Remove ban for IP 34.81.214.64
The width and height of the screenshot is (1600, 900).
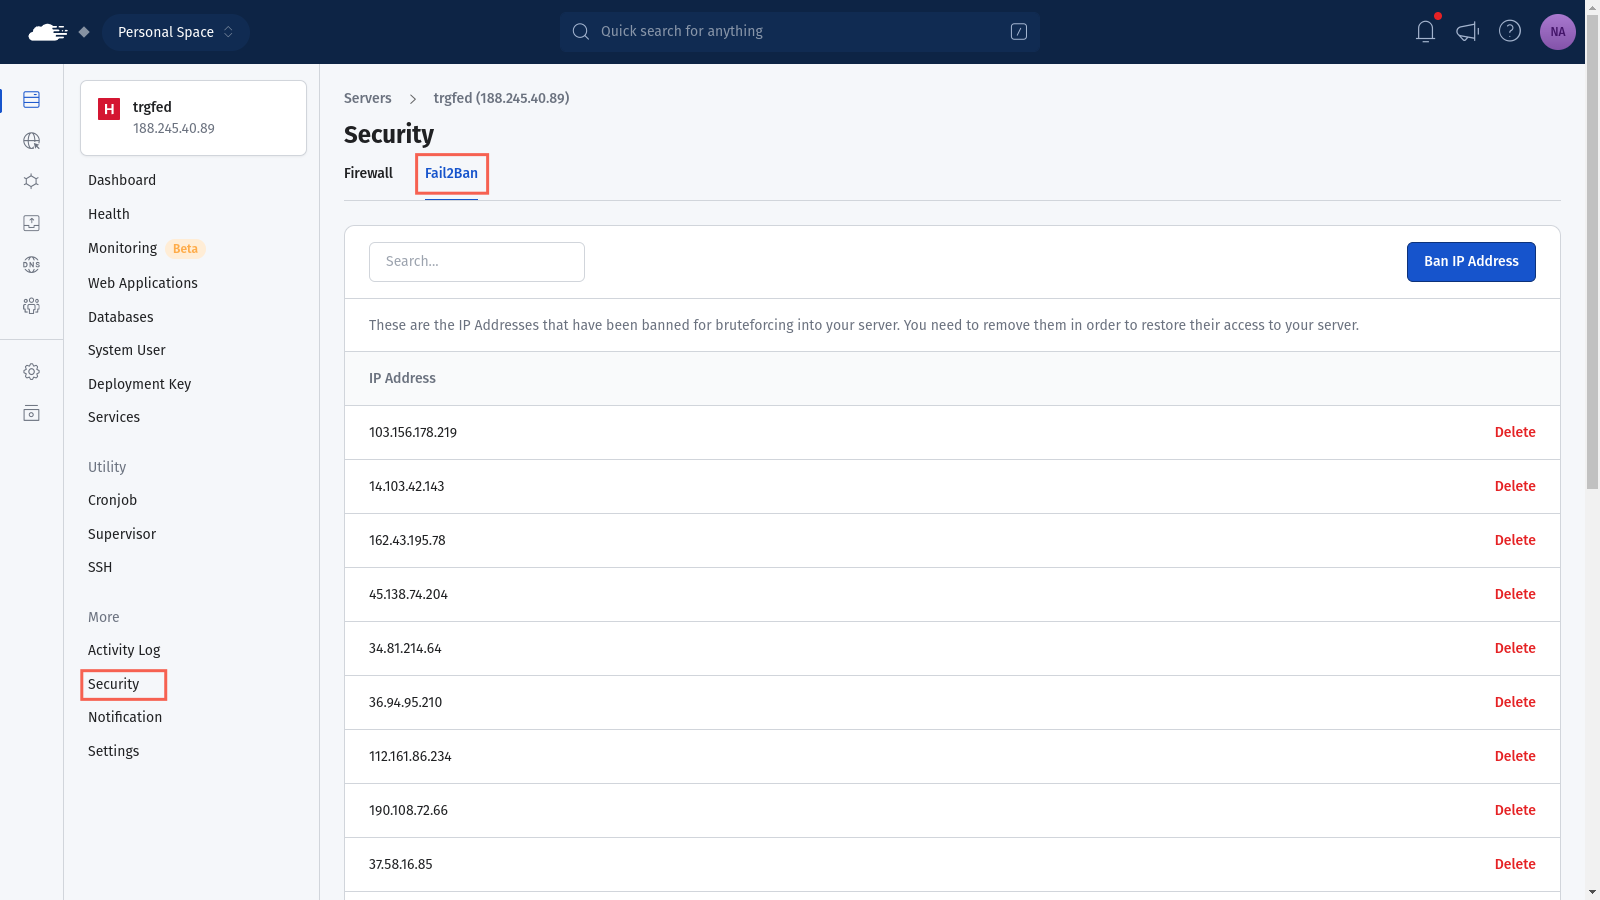pyautogui.click(x=1514, y=648)
